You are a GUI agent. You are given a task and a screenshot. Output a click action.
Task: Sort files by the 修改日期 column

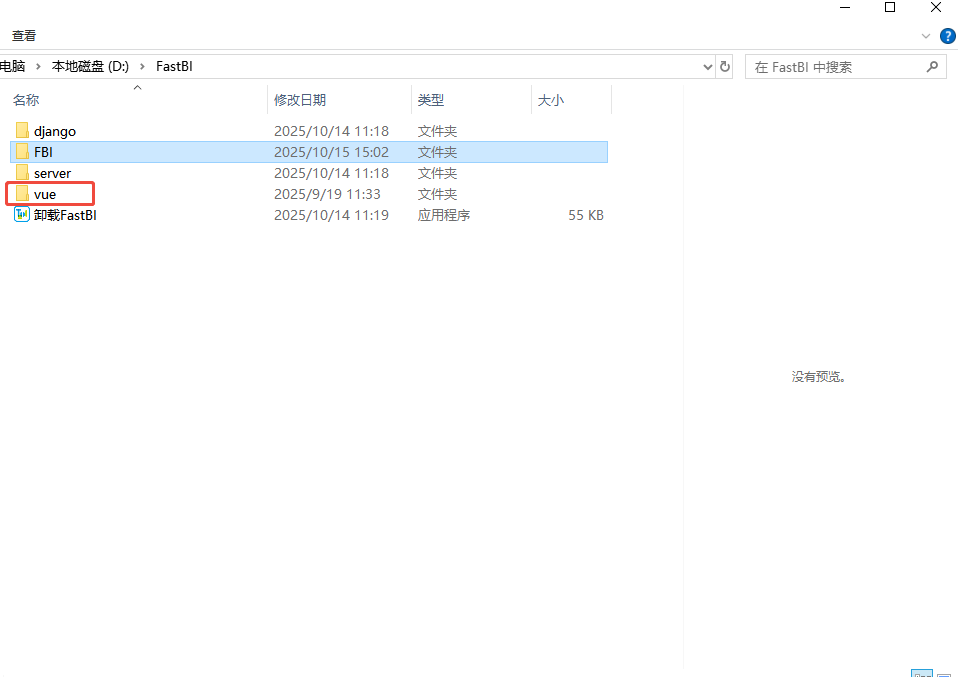coord(300,100)
